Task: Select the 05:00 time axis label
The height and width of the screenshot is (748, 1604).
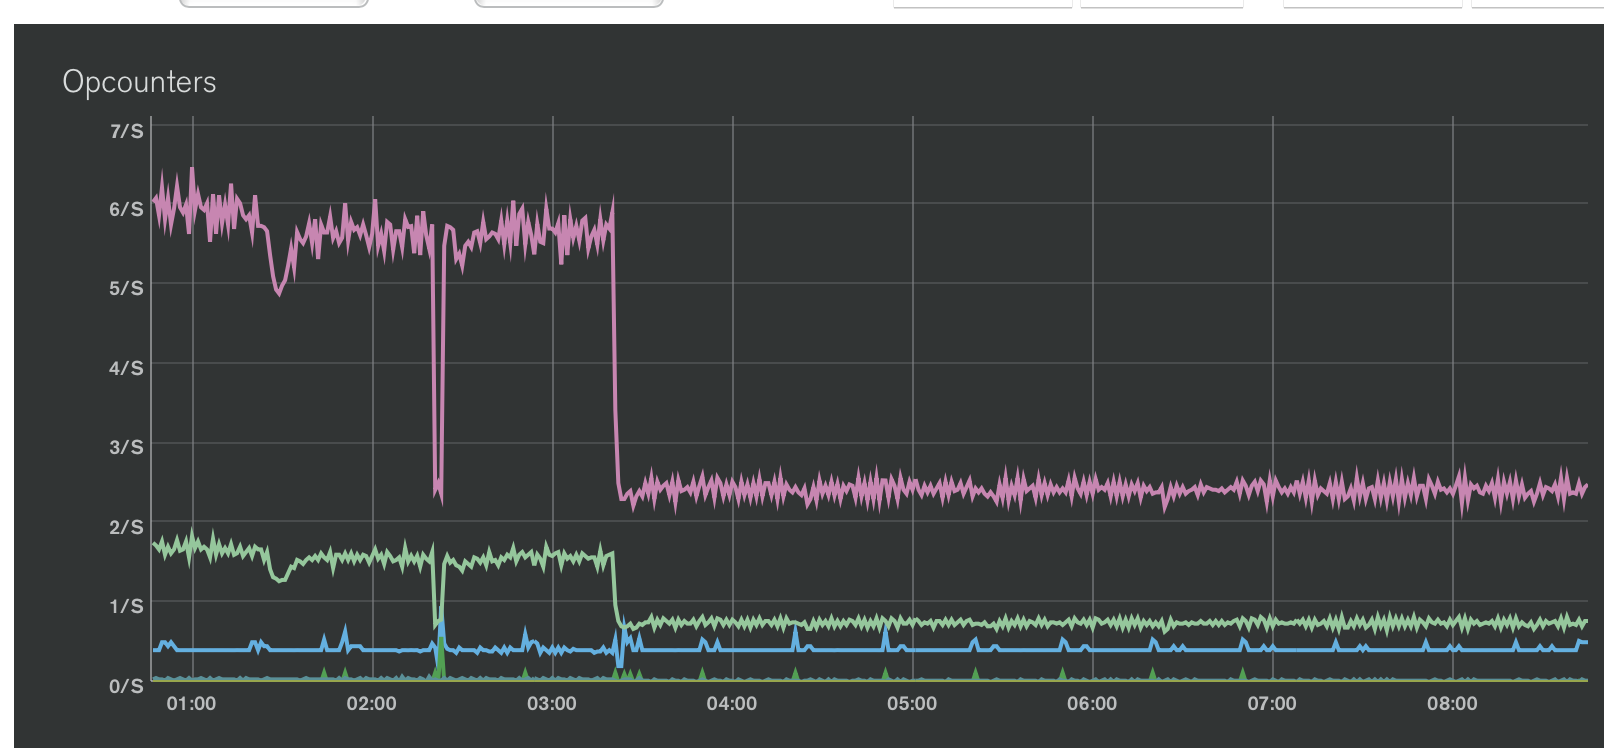Action: (x=912, y=704)
